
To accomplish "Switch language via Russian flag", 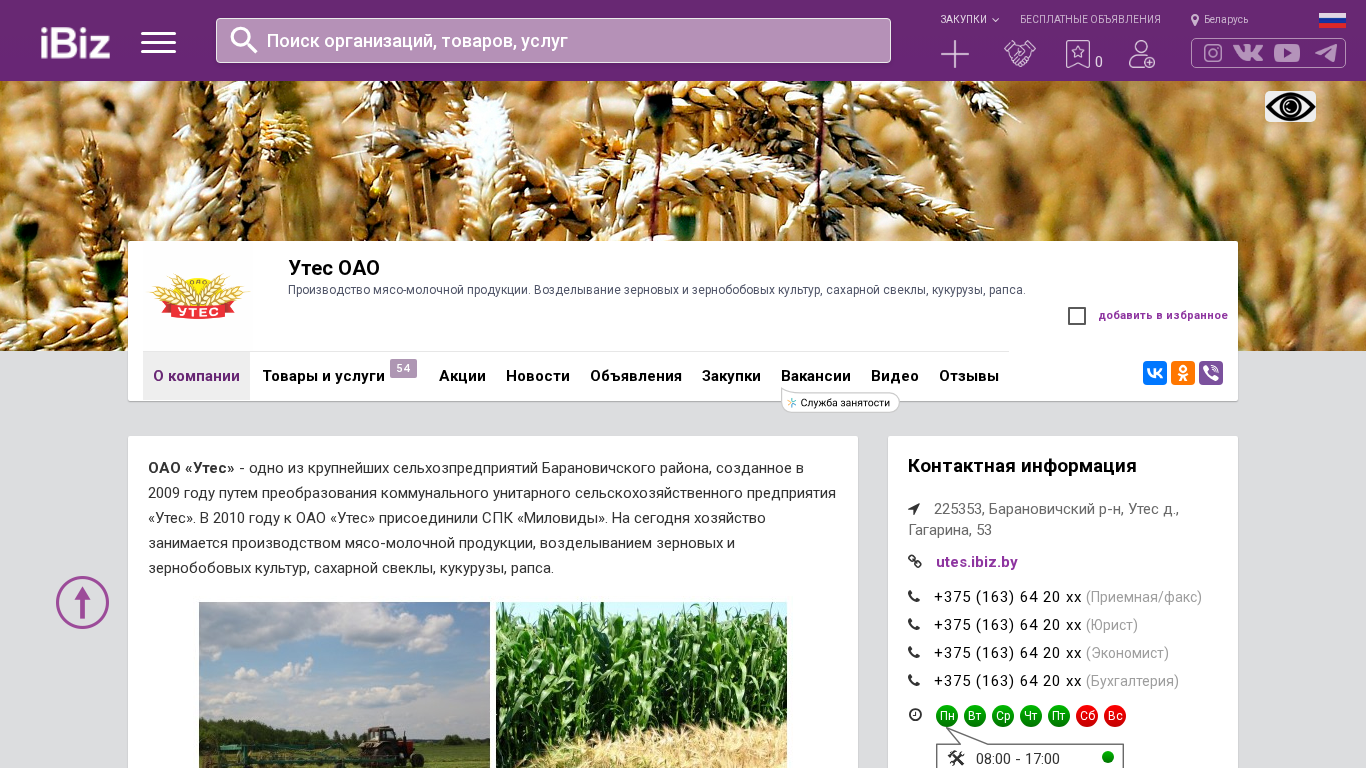I will [1332, 20].
